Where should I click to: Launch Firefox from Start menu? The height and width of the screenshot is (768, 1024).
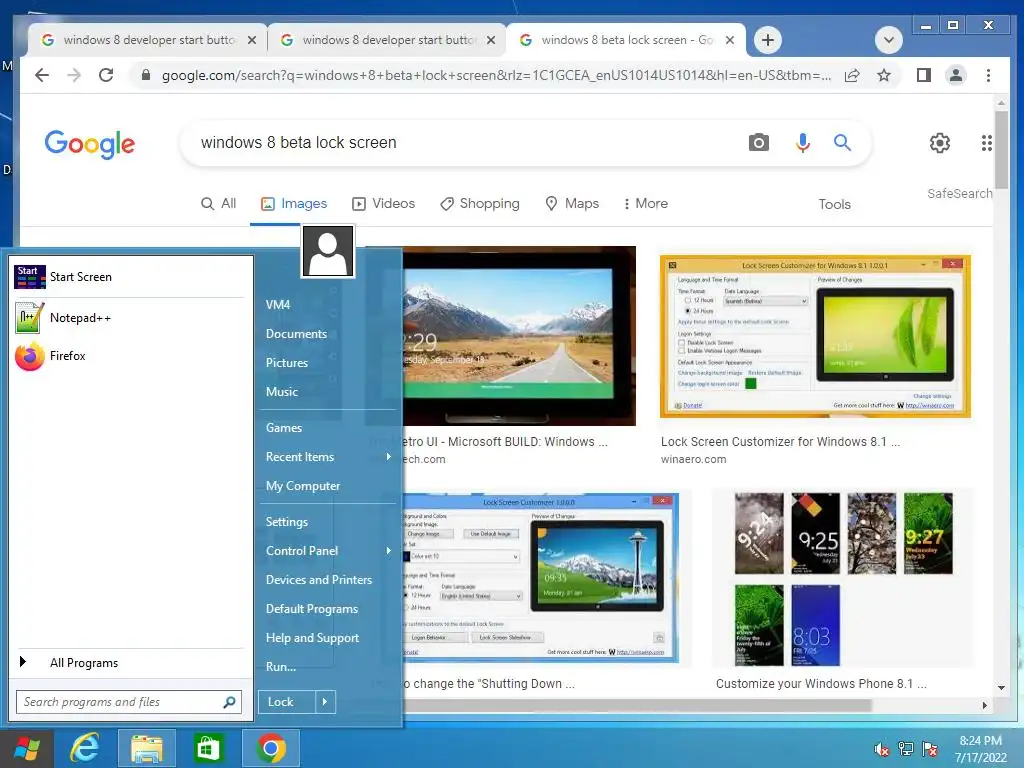[129, 356]
